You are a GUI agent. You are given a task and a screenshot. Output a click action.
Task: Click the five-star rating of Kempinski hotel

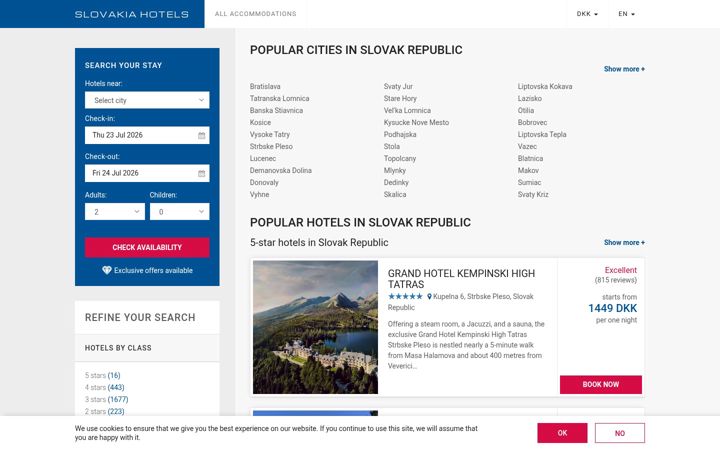[x=405, y=297]
